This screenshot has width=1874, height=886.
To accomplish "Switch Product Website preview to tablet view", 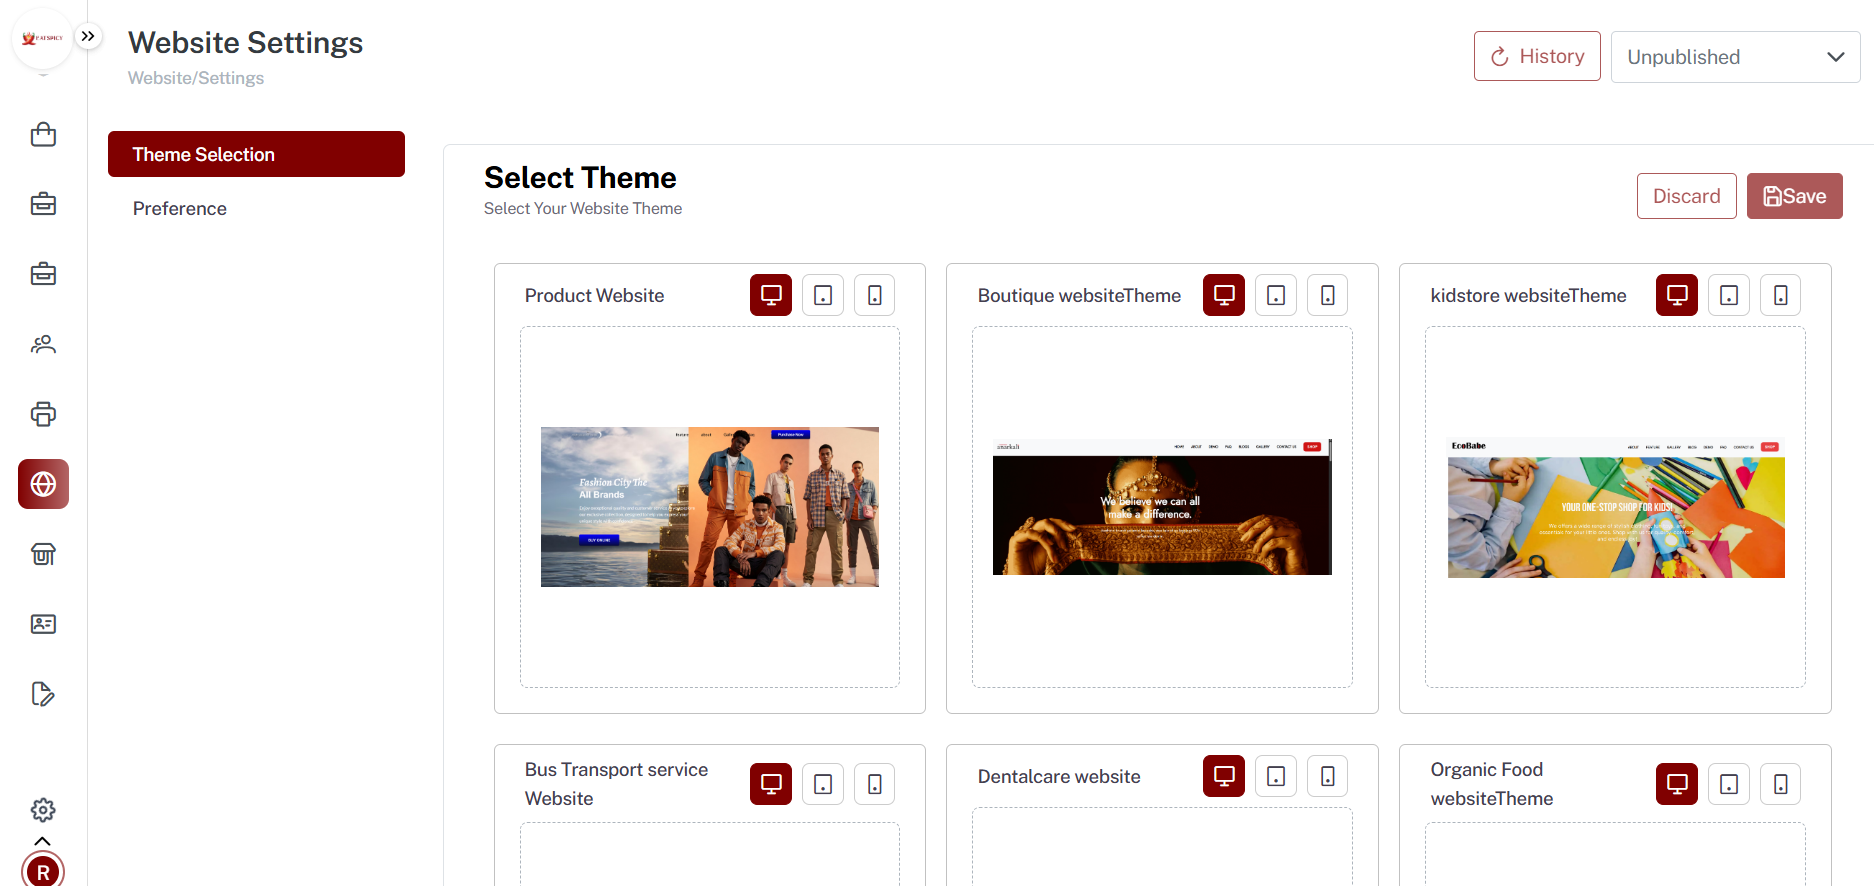I will tap(823, 295).
